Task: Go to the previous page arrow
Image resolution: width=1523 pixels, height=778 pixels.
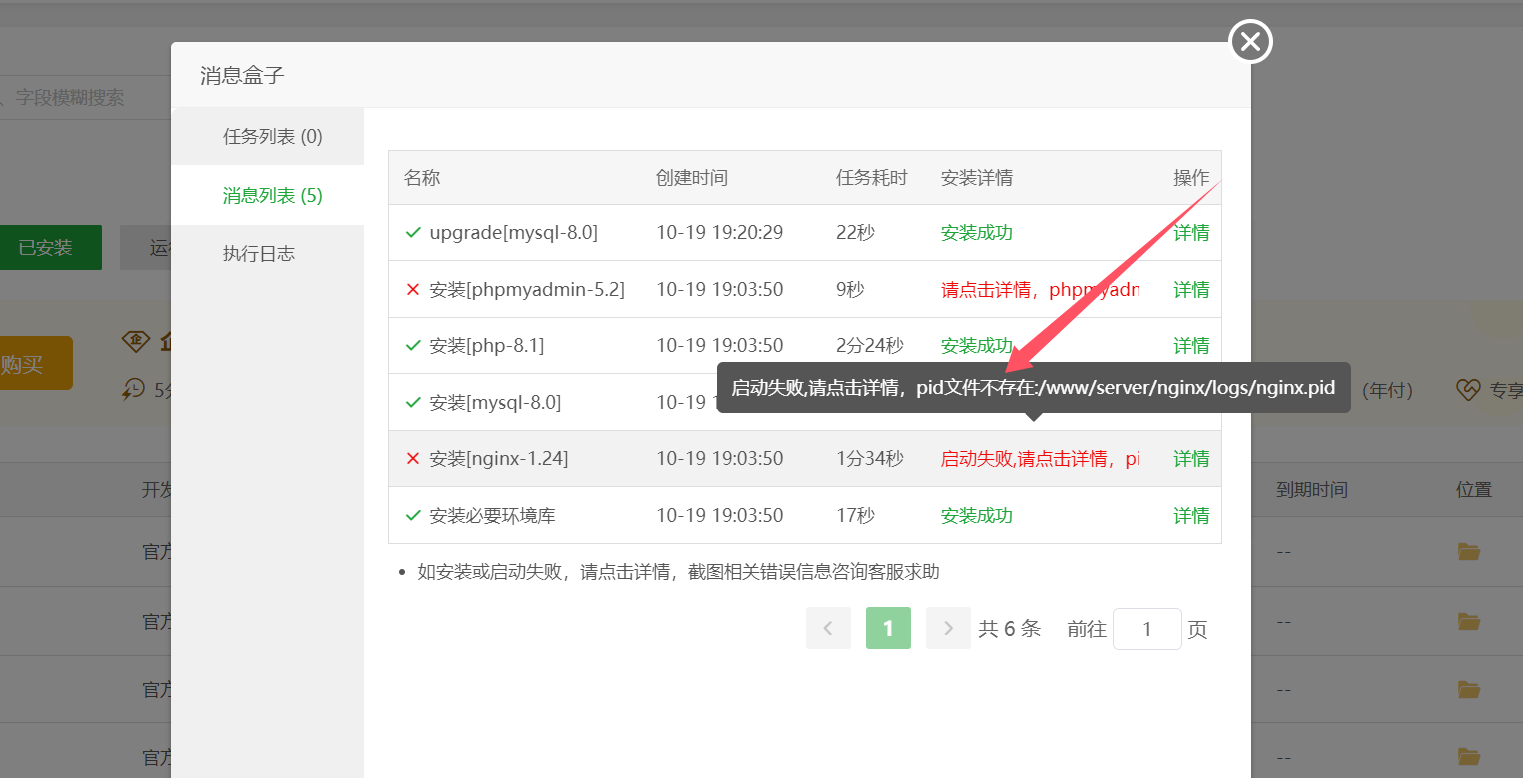Action: [x=828, y=629]
